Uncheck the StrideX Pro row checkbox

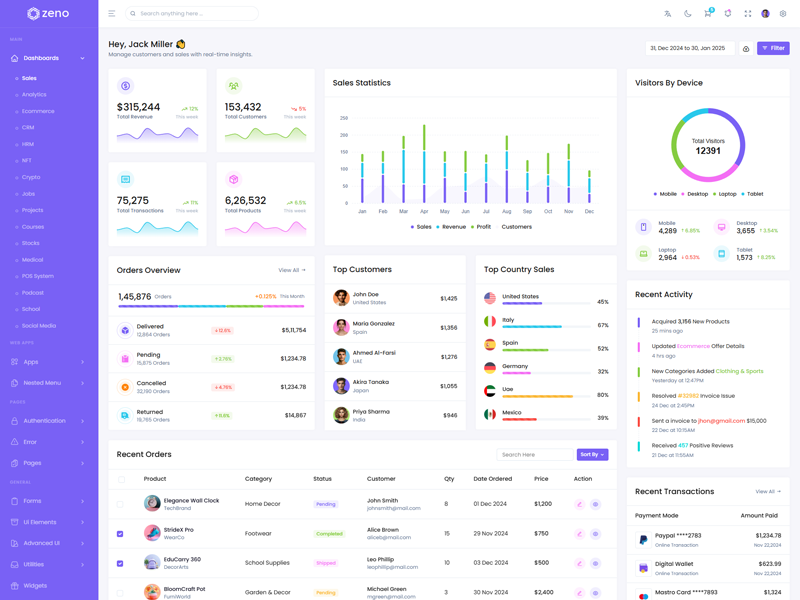(x=121, y=534)
